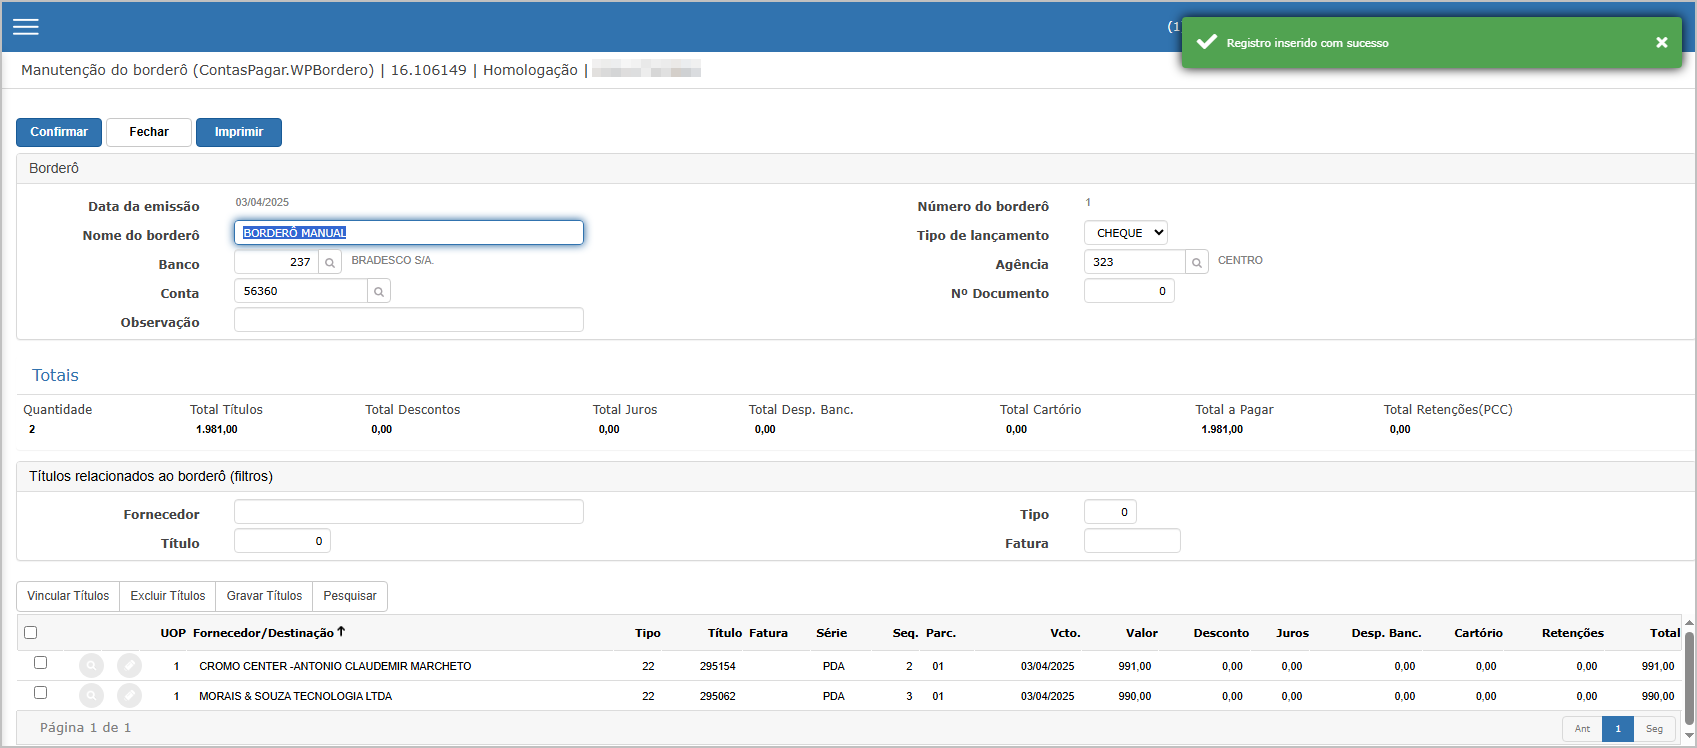1697x748 pixels.
Task: Click the Título column header
Action: pyautogui.click(x=724, y=633)
